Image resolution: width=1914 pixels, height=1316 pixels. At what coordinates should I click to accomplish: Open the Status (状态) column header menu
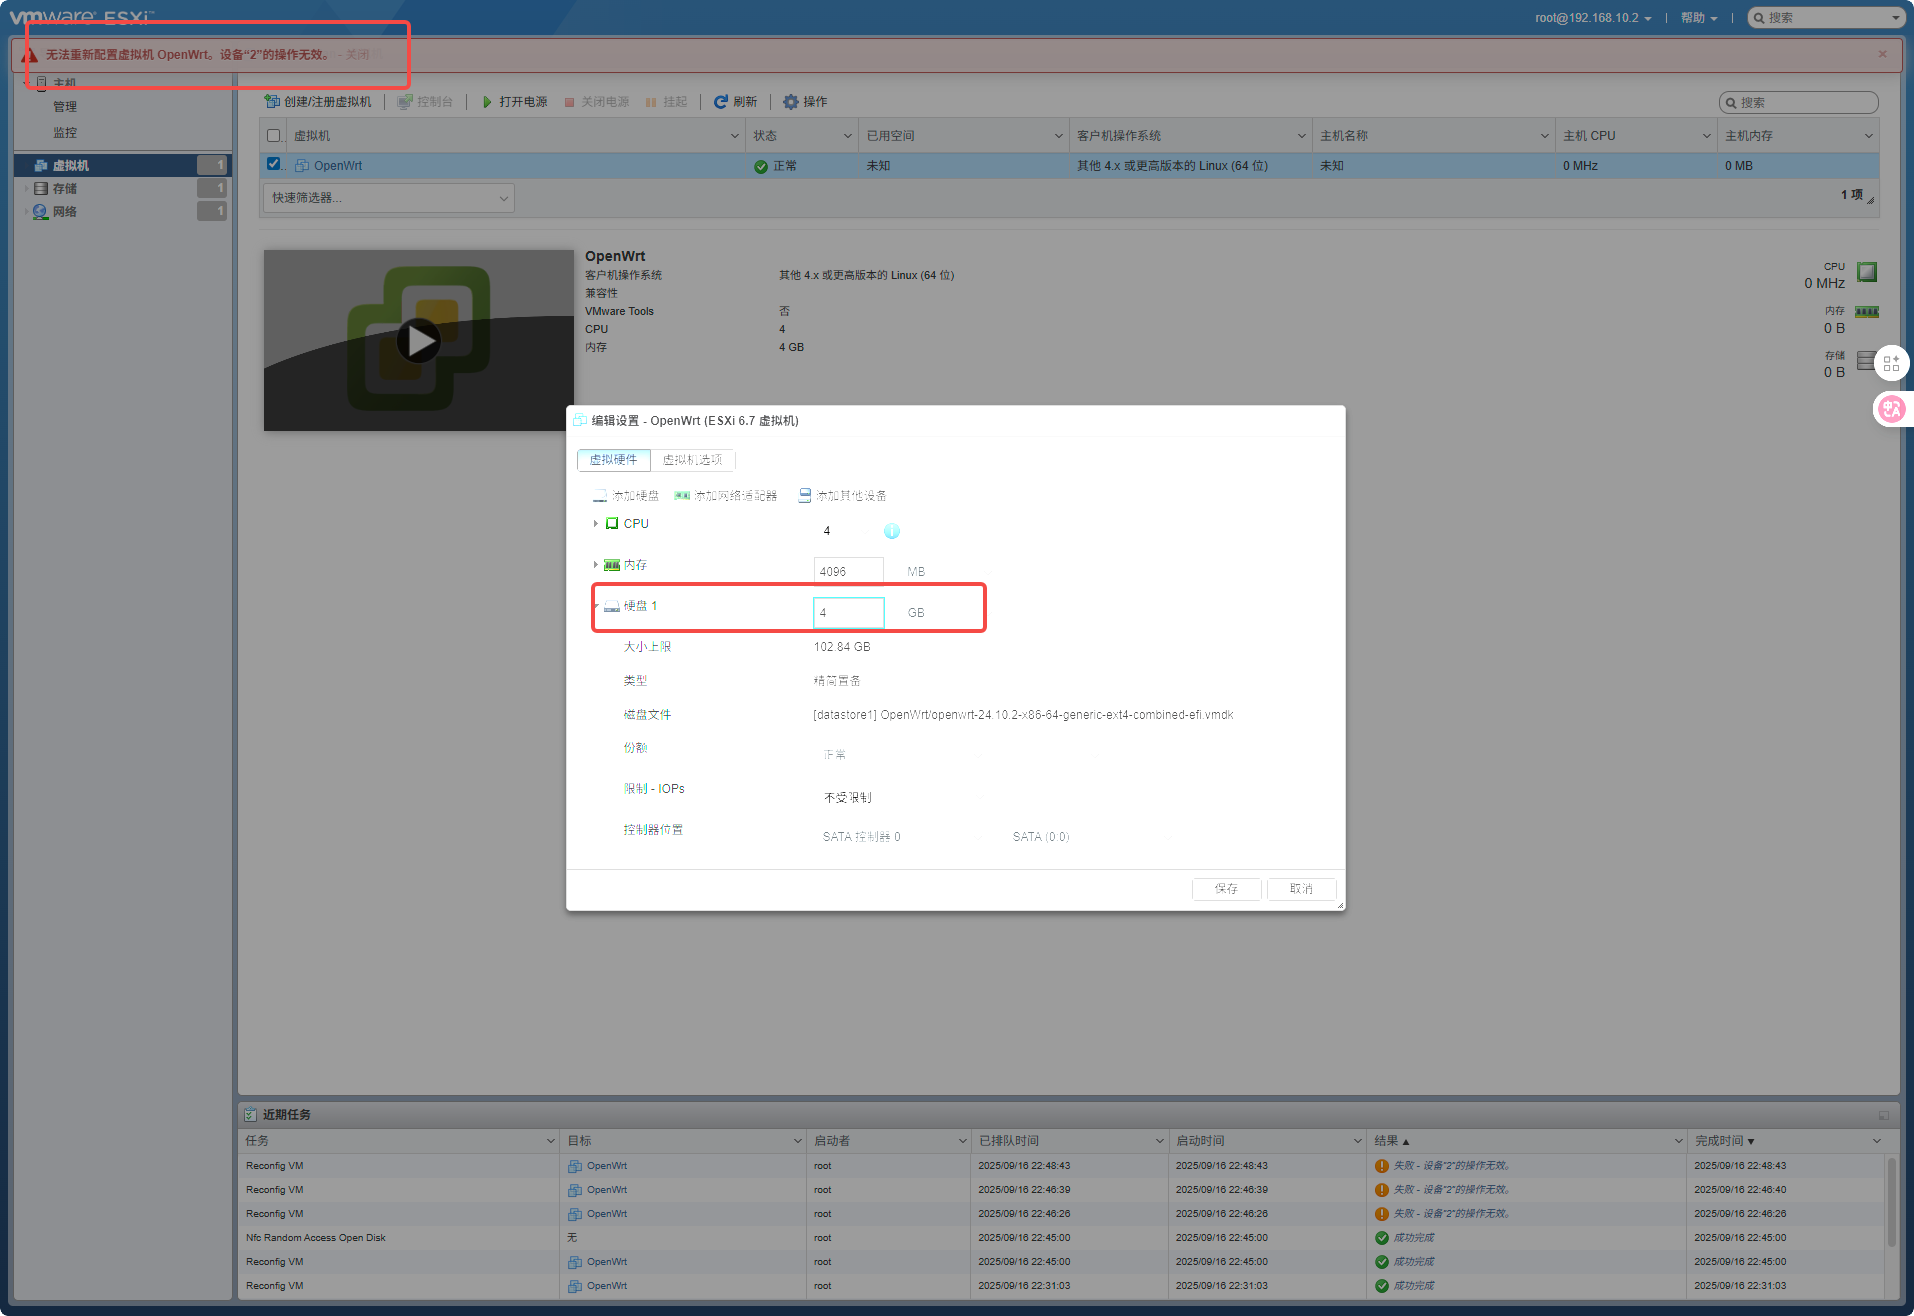tap(848, 136)
